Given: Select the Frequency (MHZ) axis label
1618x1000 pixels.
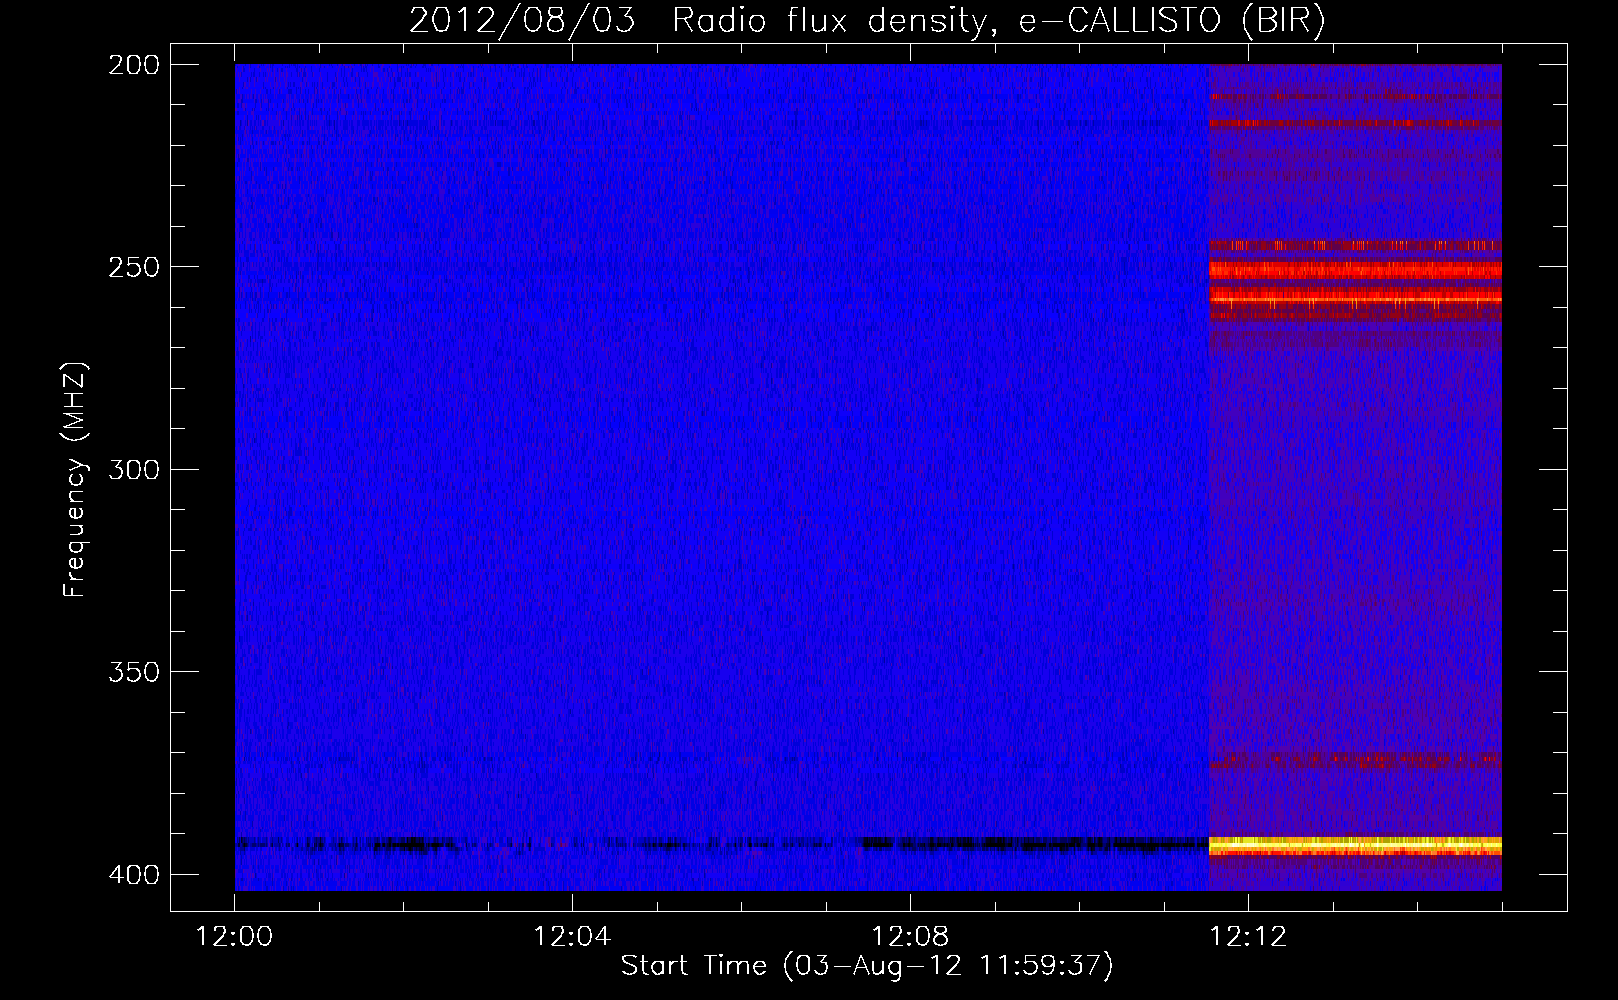Looking at the screenshot, I should pos(75,479).
